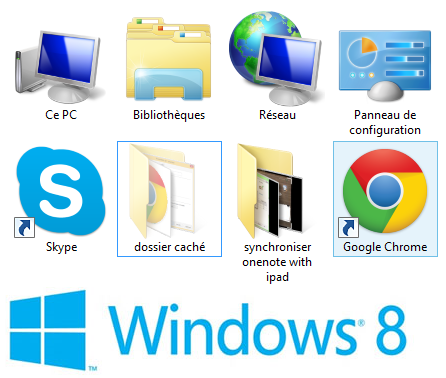Click the "Ce PC" label text
Image resolution: width=446 pixels, height=378 pixels.
tap(61, 115)
